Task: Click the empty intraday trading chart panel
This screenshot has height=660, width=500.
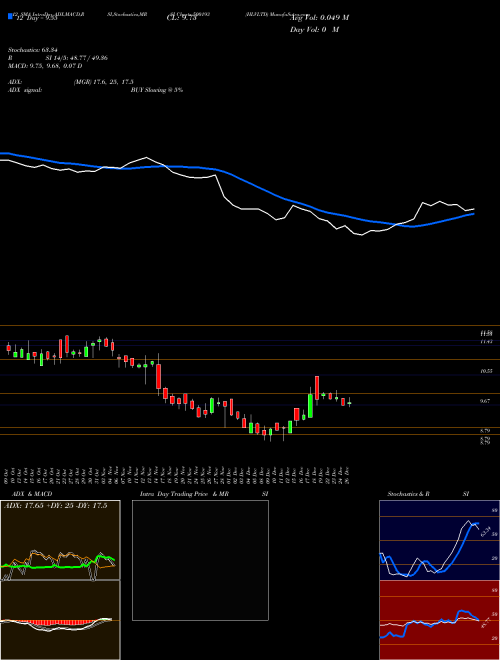Action: coord(200,560)
